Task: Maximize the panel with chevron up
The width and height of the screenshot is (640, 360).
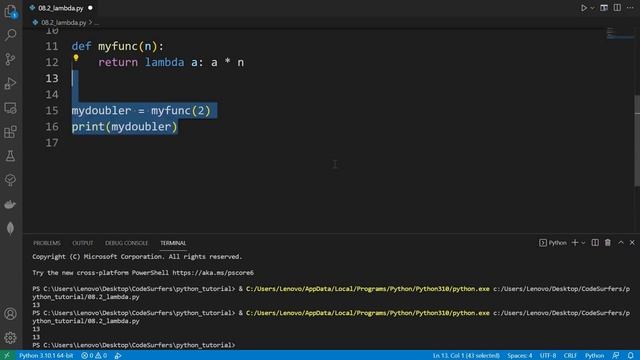Action: point(621,242)
